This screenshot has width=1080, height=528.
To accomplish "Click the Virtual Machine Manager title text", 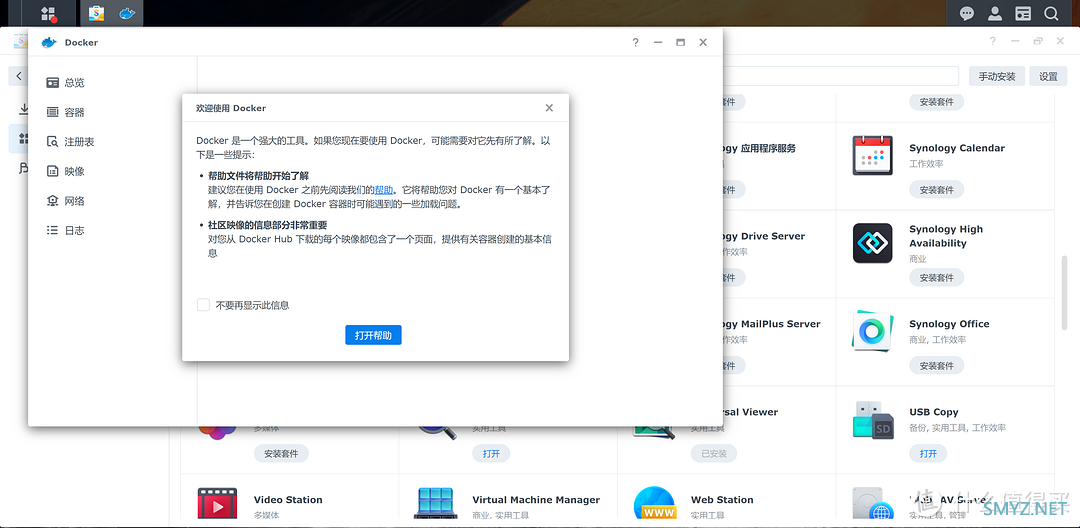I will (x=536, y=500).
